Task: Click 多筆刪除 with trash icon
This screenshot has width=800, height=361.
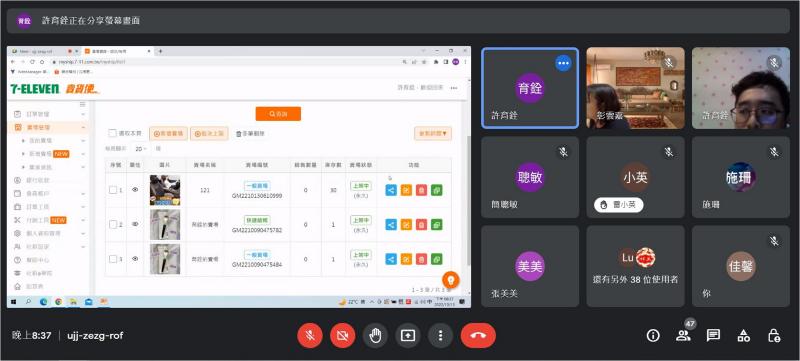Action: 250,134
